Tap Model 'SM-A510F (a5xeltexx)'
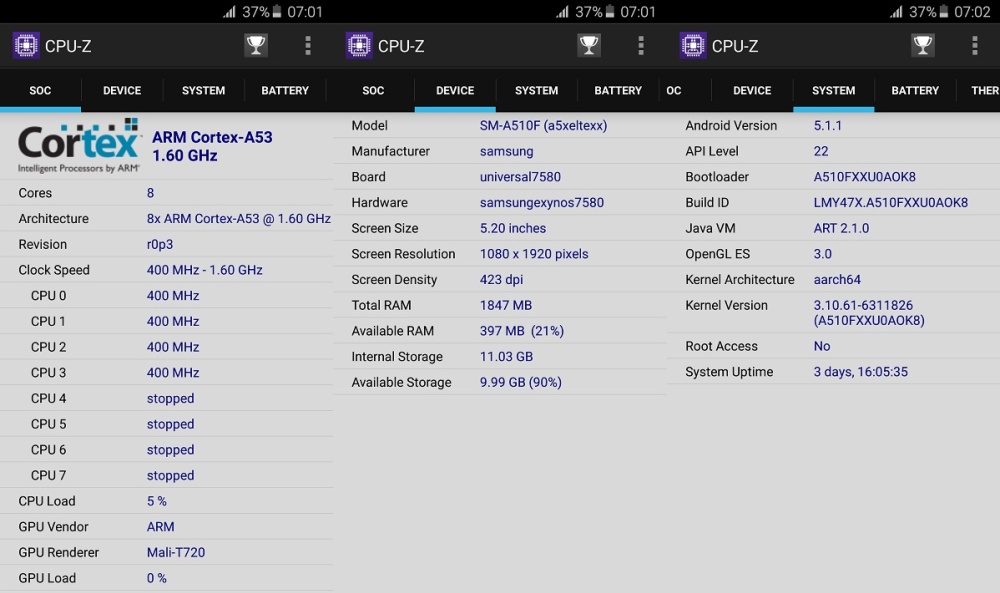1000x593 pixels. [x=543, y=126]
